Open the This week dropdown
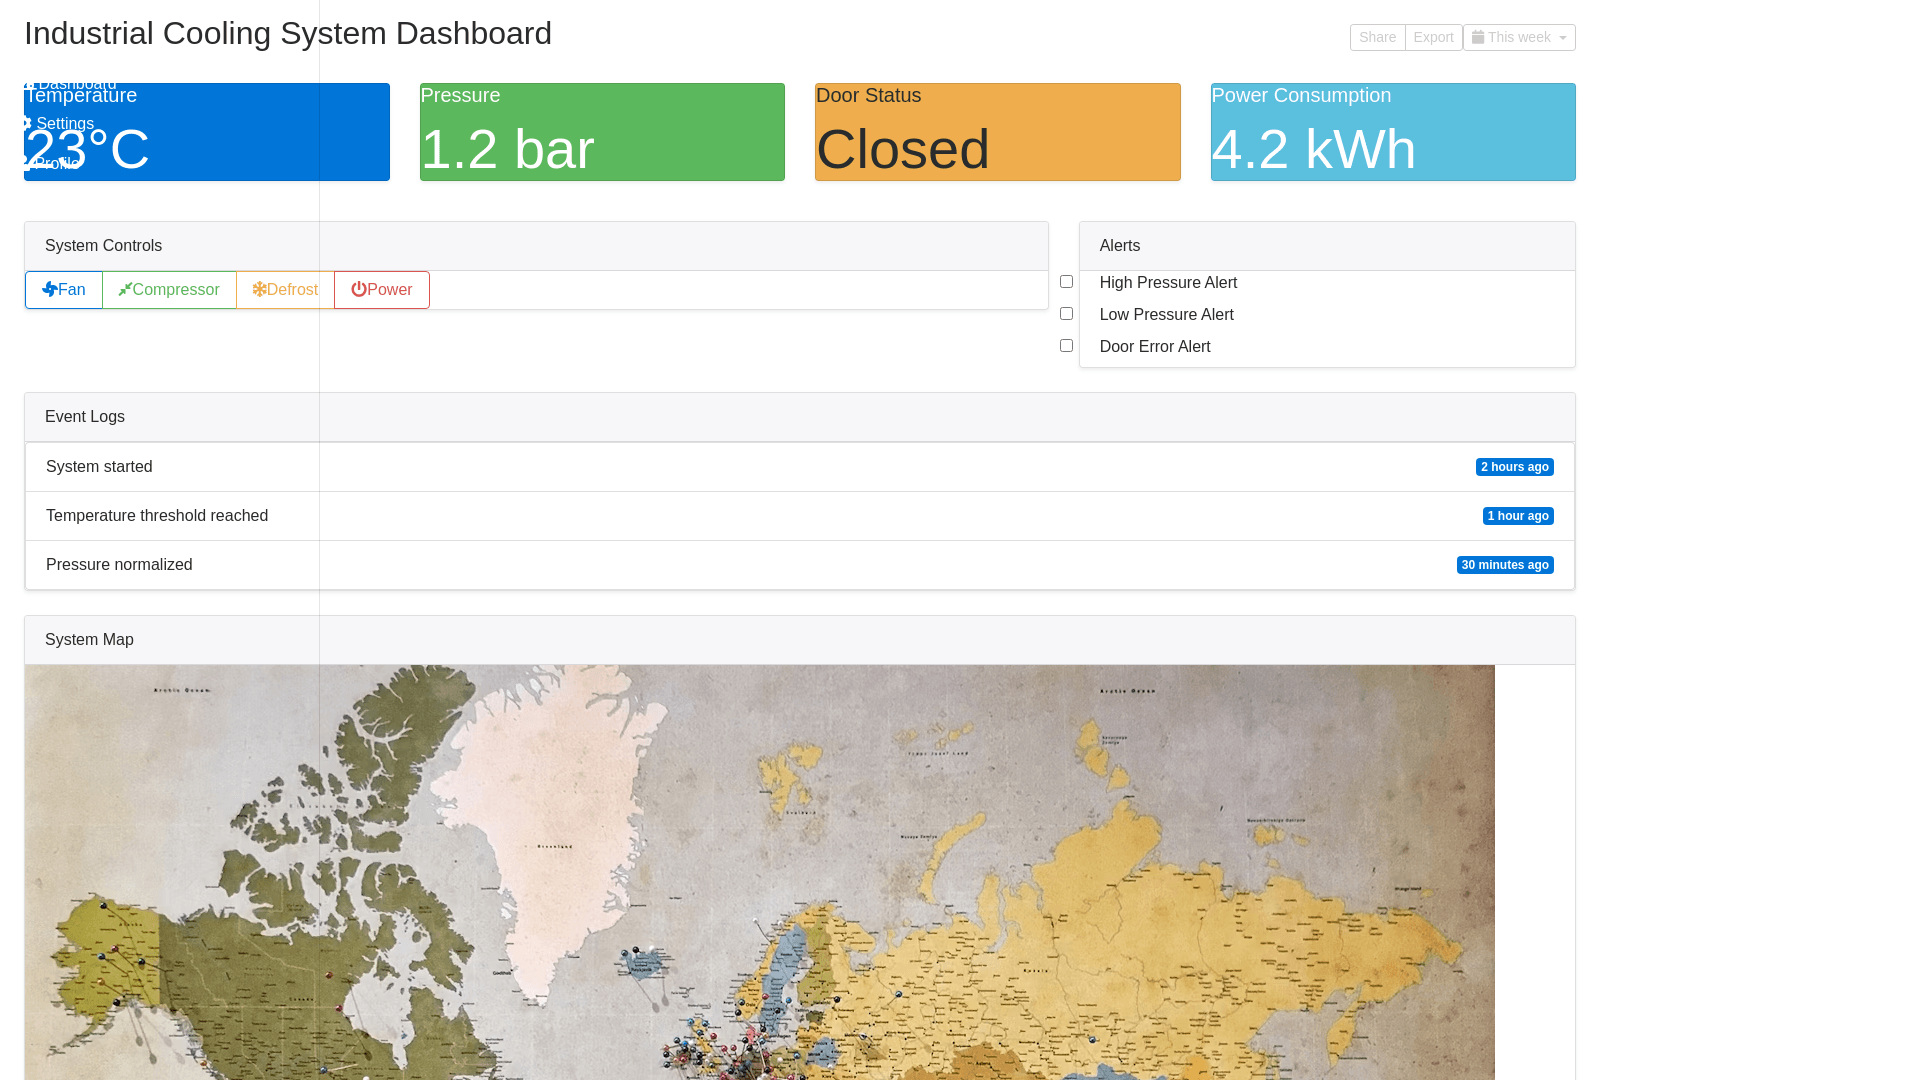 click(x=1518, y=38)
